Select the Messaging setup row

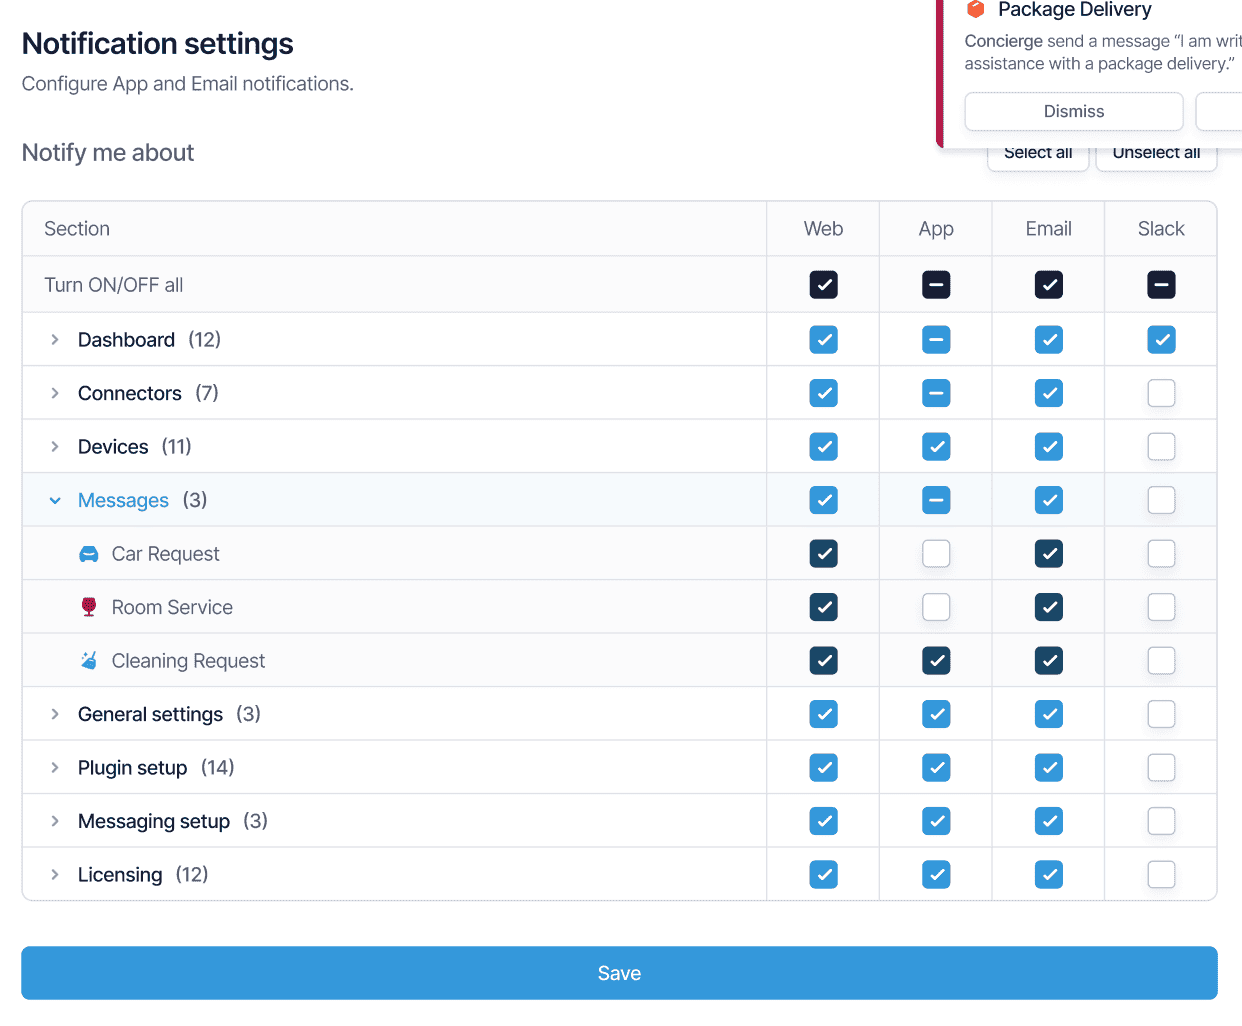[x=154, y=821]
